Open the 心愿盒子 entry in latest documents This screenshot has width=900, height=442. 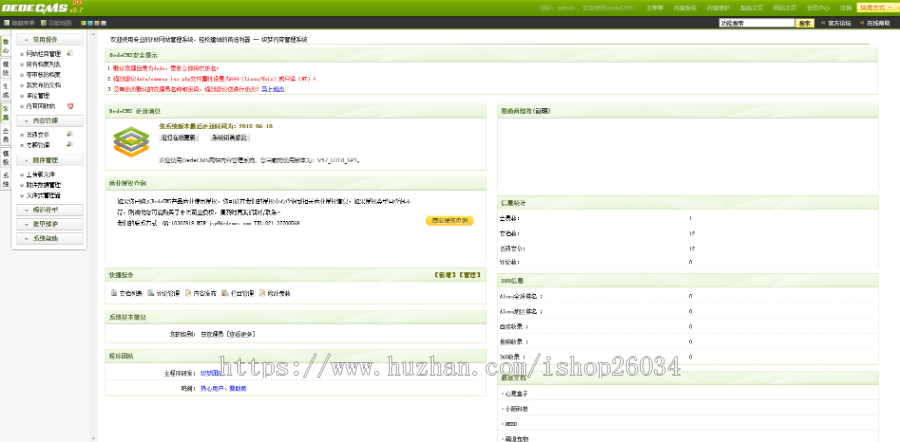tap(516, 394)
